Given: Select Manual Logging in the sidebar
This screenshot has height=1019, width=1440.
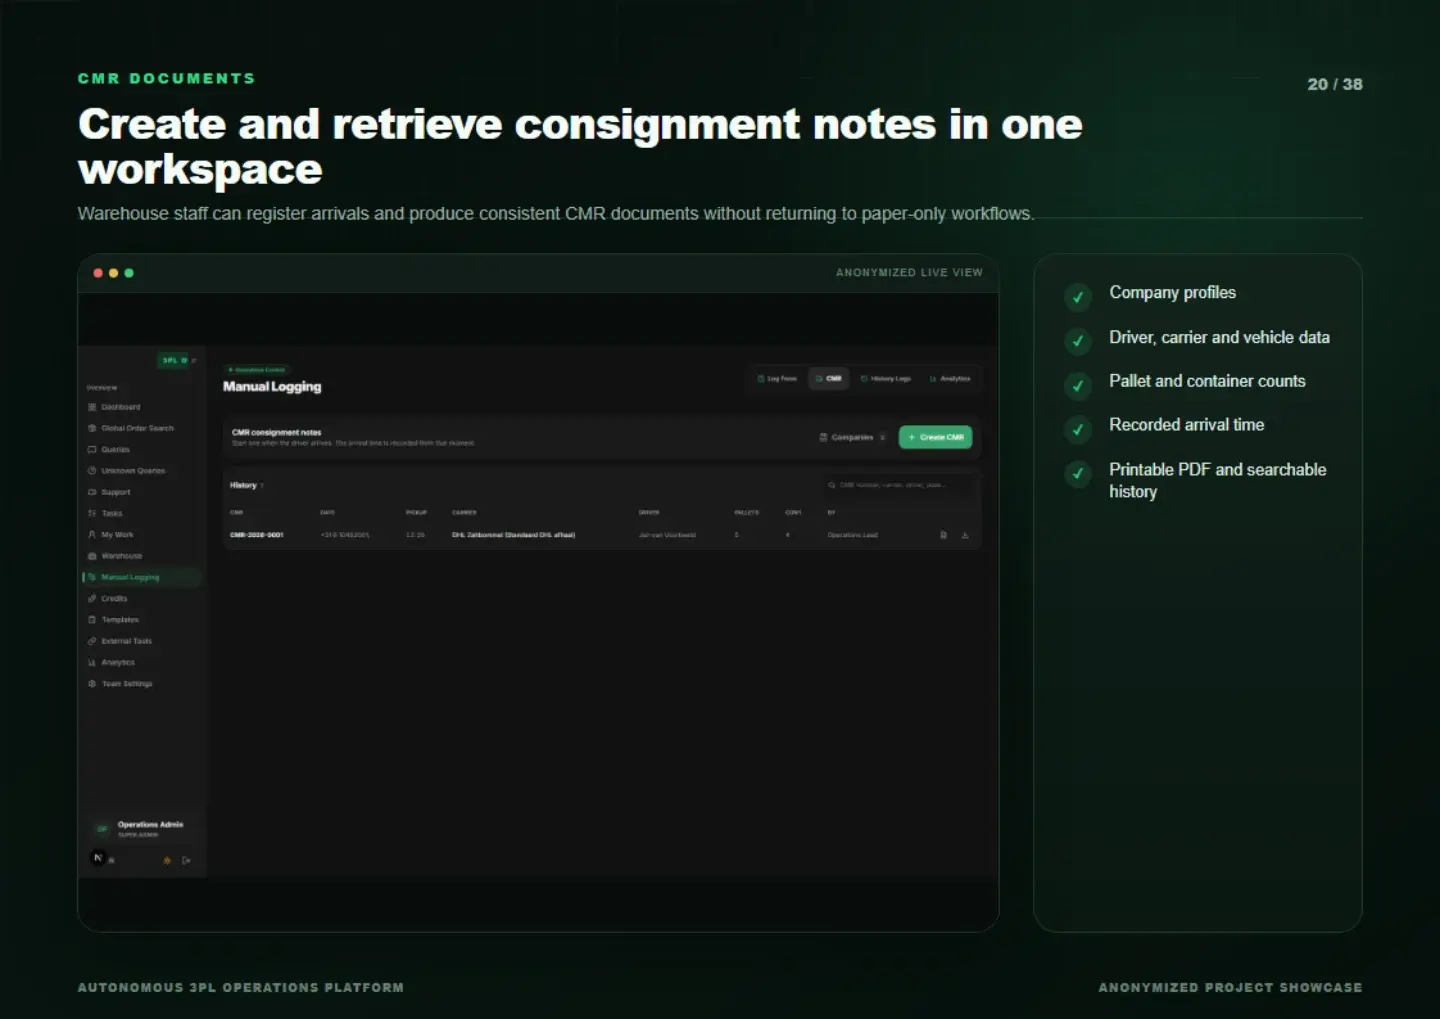Looking at the screenshot, I should pos(141,577).
